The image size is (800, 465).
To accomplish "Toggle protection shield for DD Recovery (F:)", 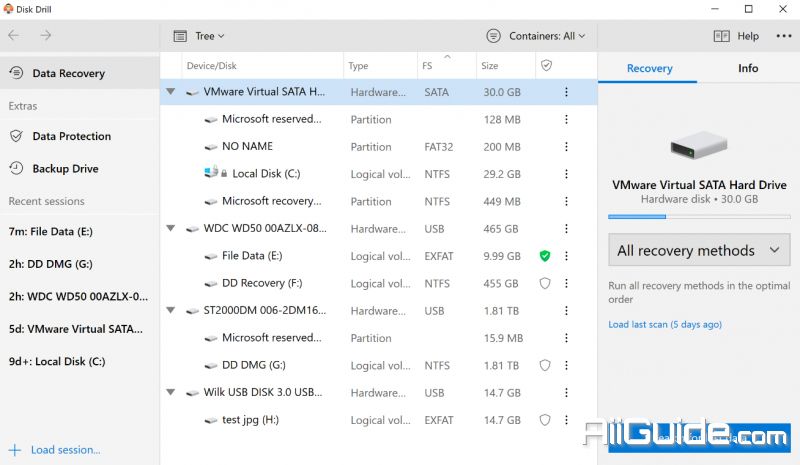I will pos(545,283).
